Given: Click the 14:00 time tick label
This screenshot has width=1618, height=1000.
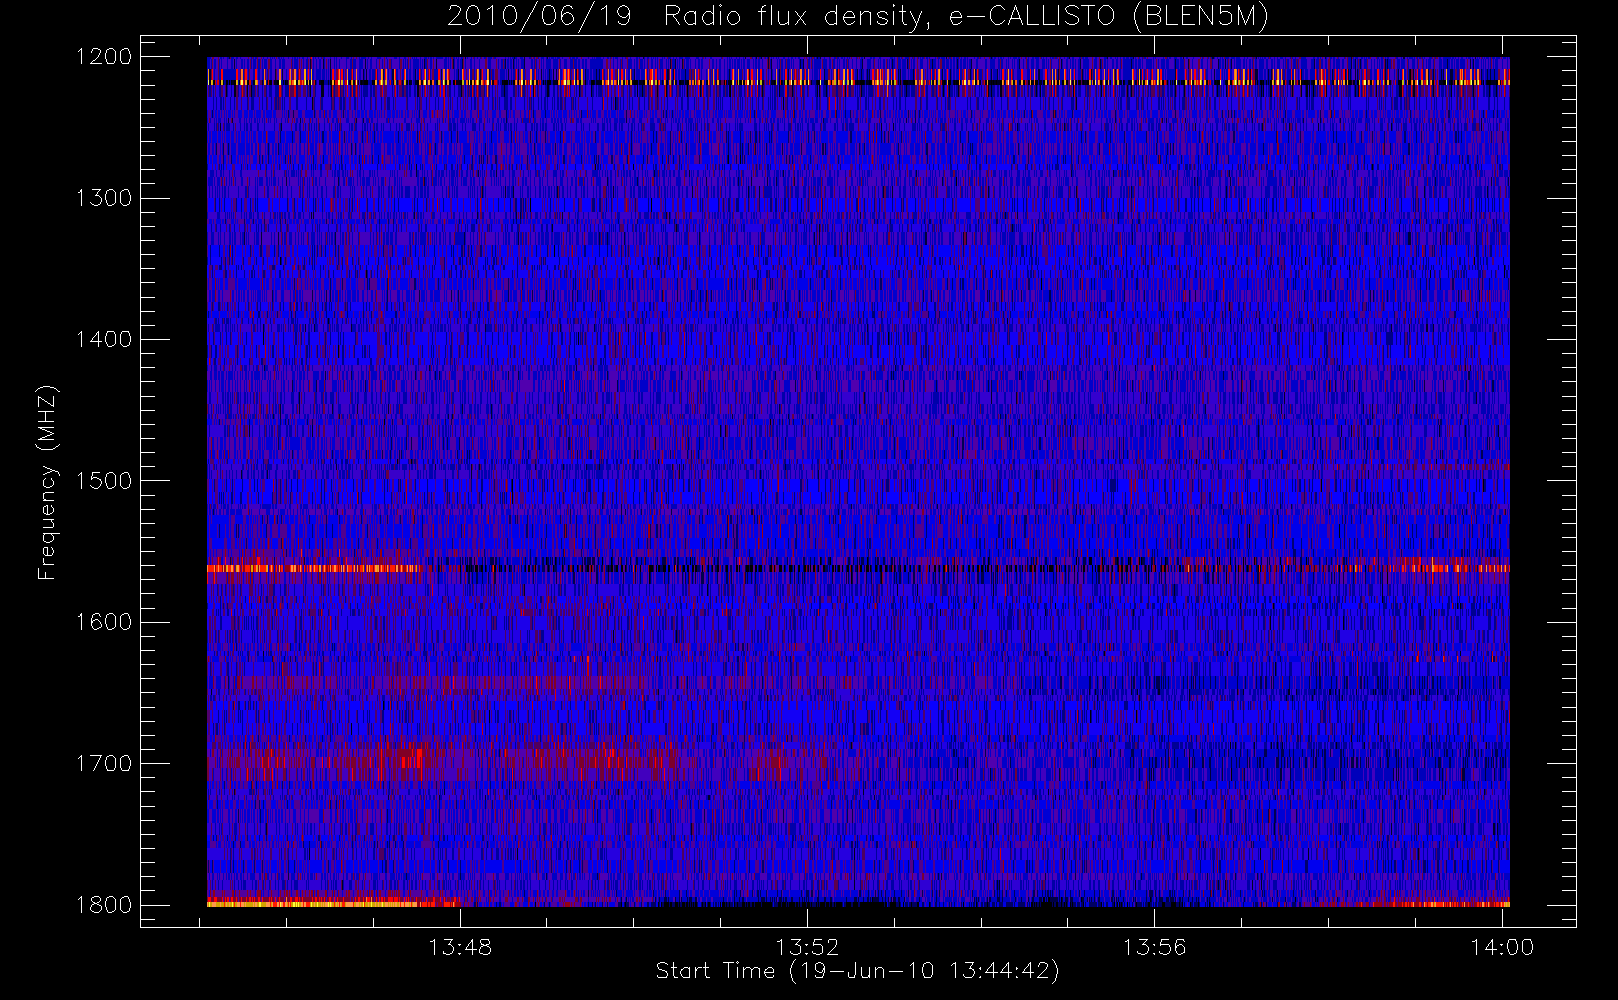Looking at the screenshot, I should pyautogui.click(x=1502, y=947).
